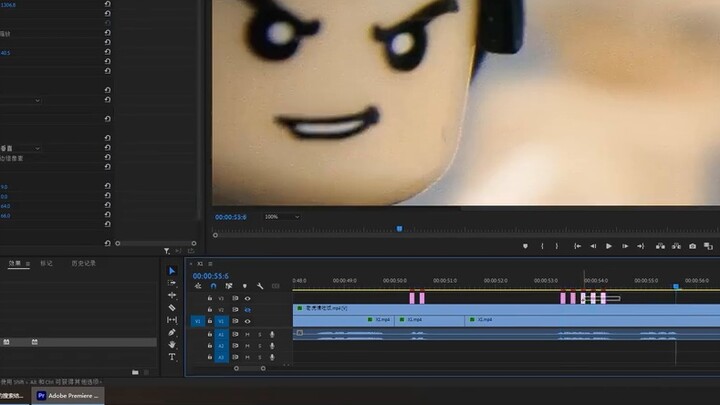Click the 64.0 value in Effect Controls
The image size is (720, 405).
click(5, 206)
